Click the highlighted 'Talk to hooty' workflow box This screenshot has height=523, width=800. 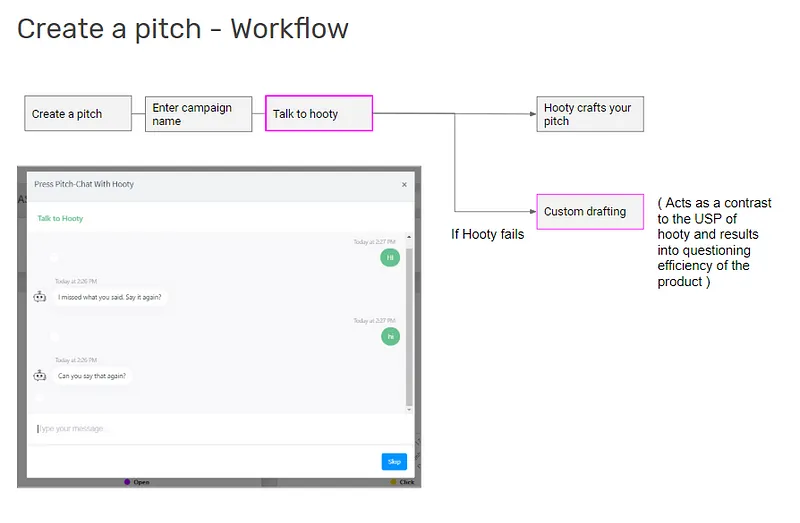319,113
